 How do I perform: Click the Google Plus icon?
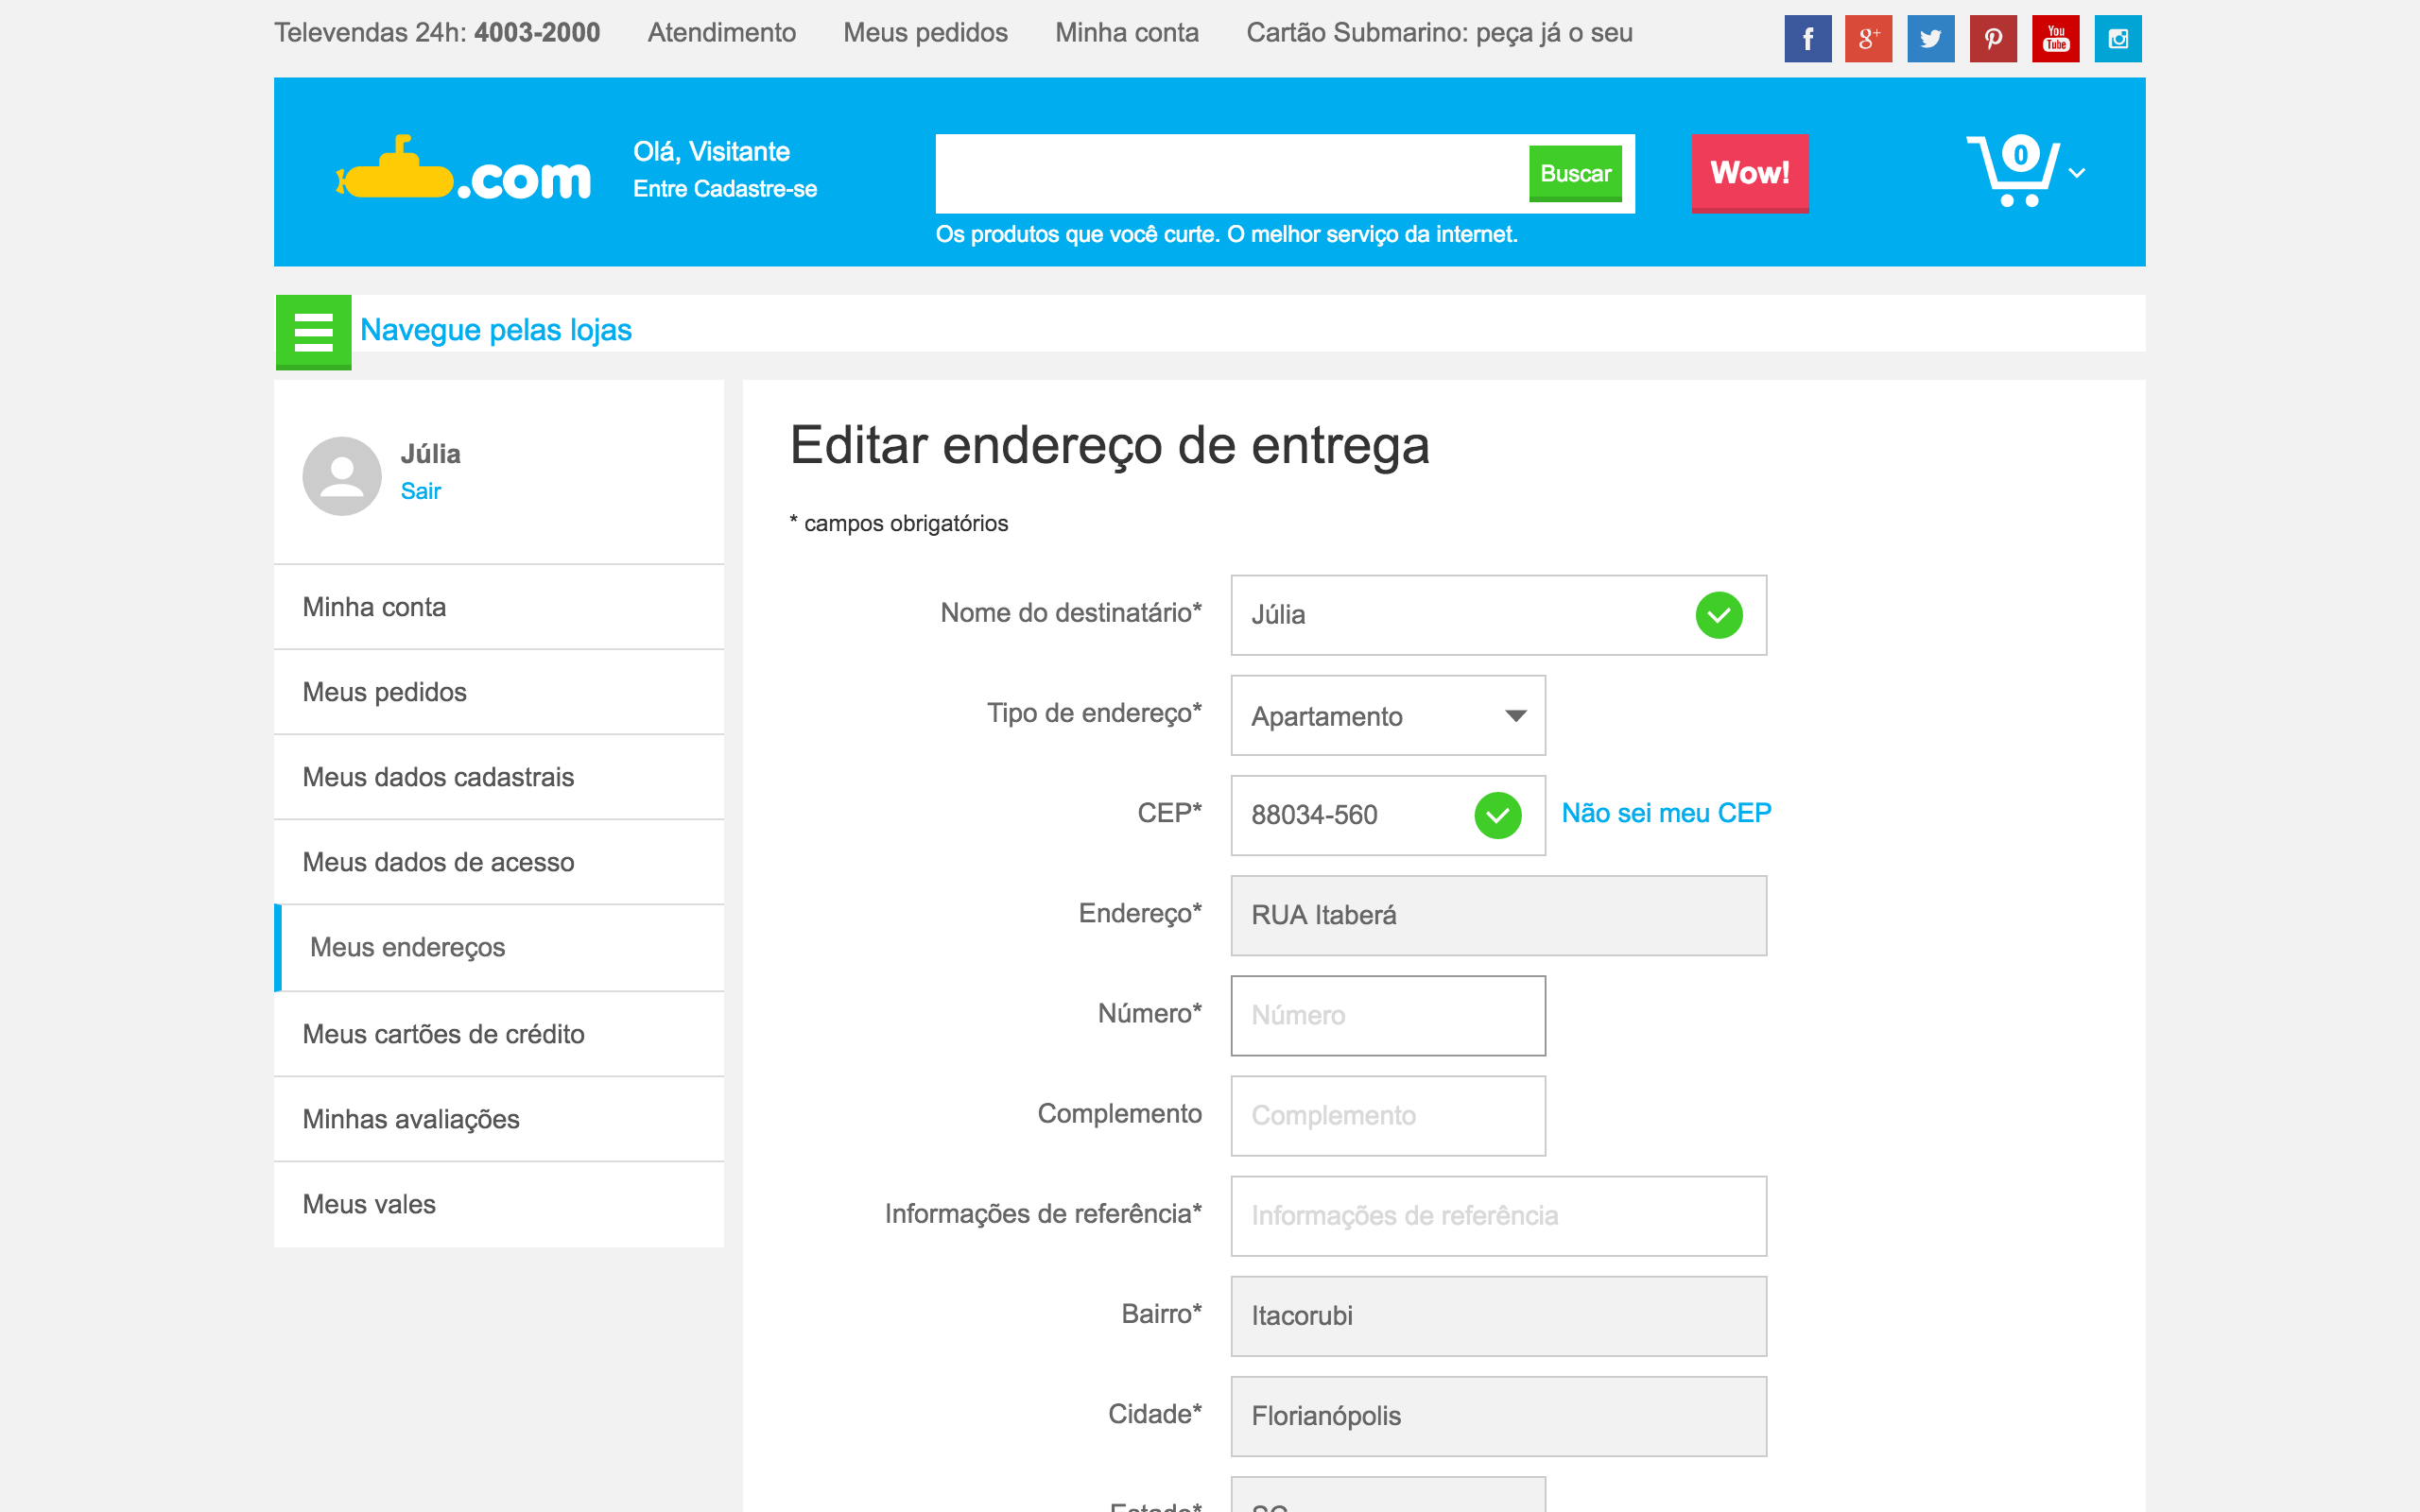coord(1868,39)
